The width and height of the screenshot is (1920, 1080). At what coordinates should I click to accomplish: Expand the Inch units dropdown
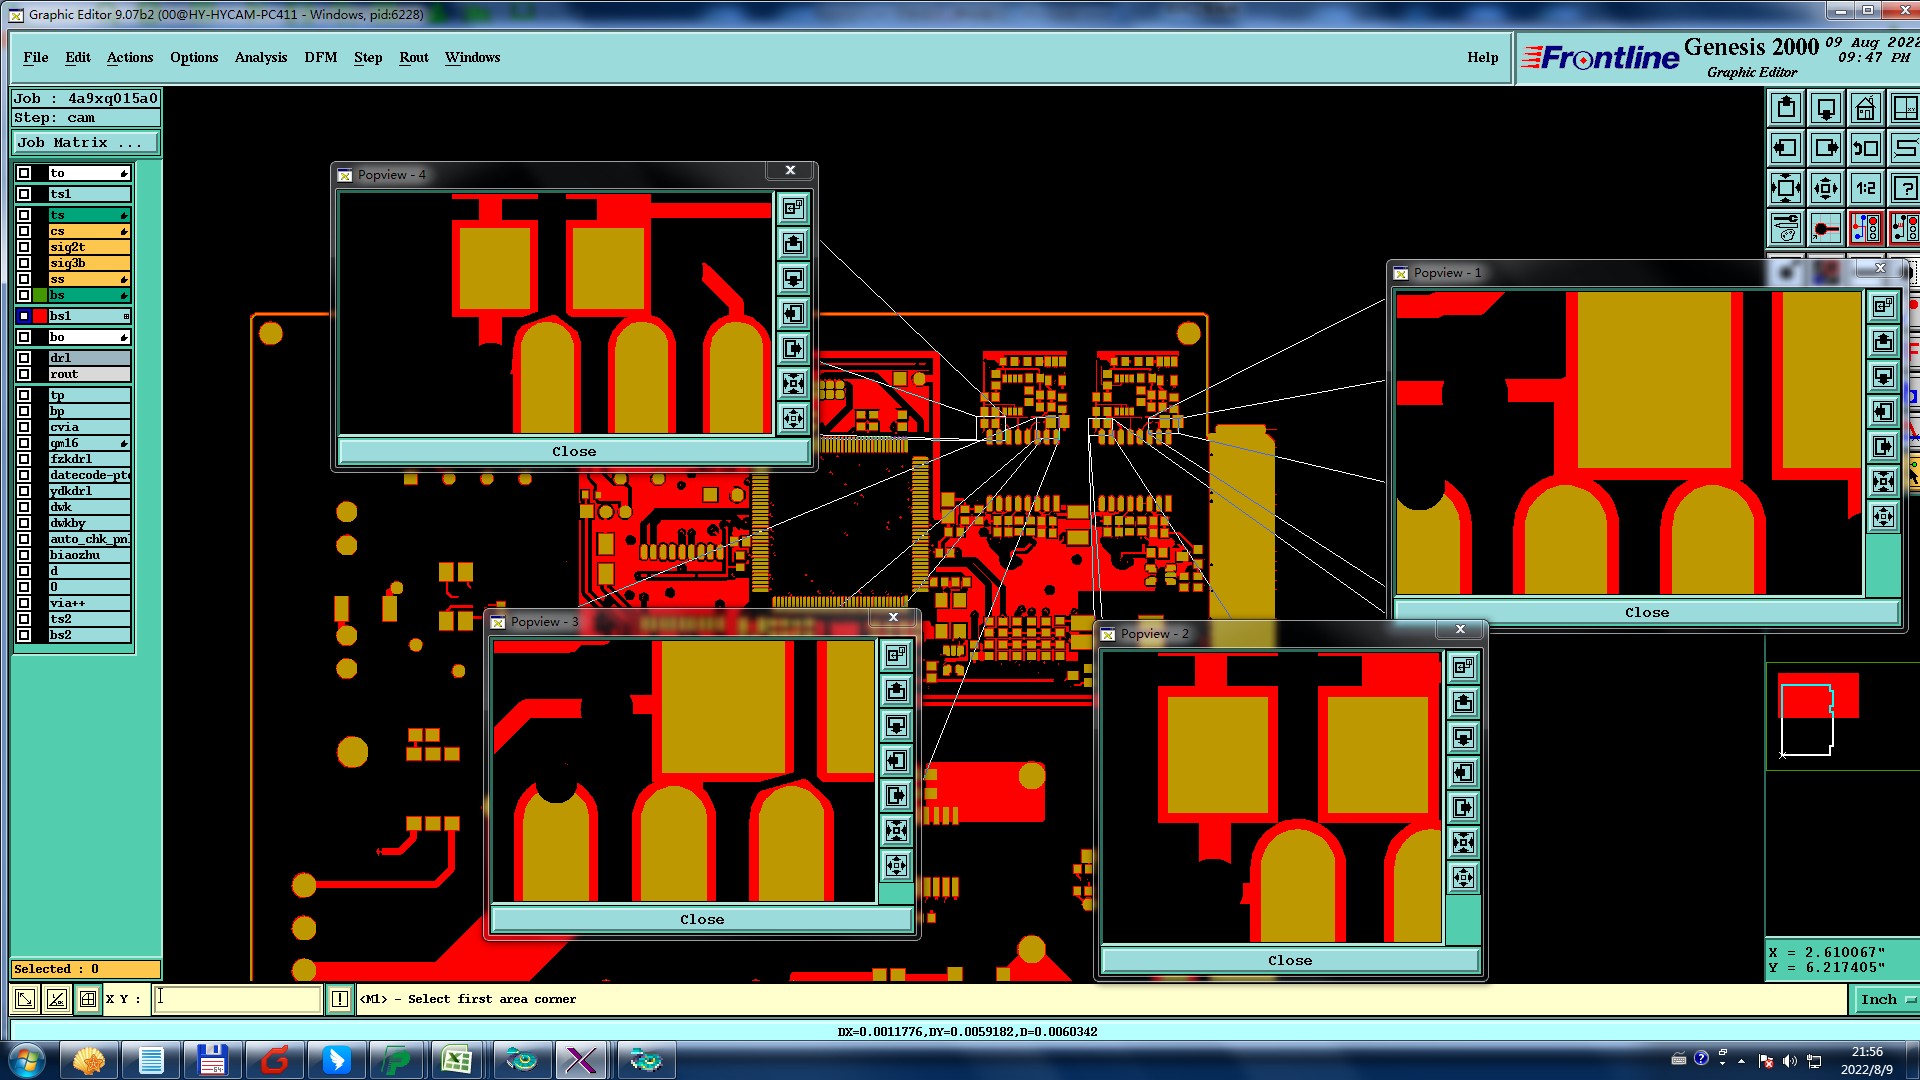pos(1887,999)
